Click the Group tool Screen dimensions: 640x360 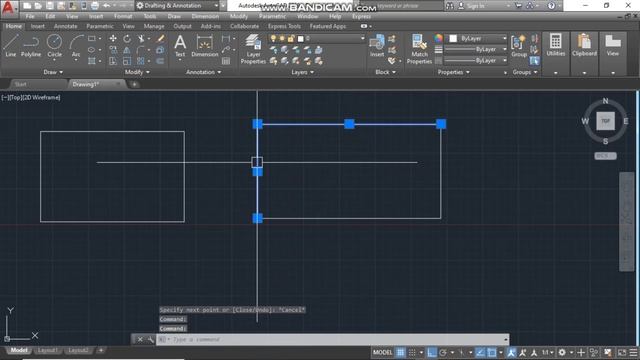click(519, 46)
